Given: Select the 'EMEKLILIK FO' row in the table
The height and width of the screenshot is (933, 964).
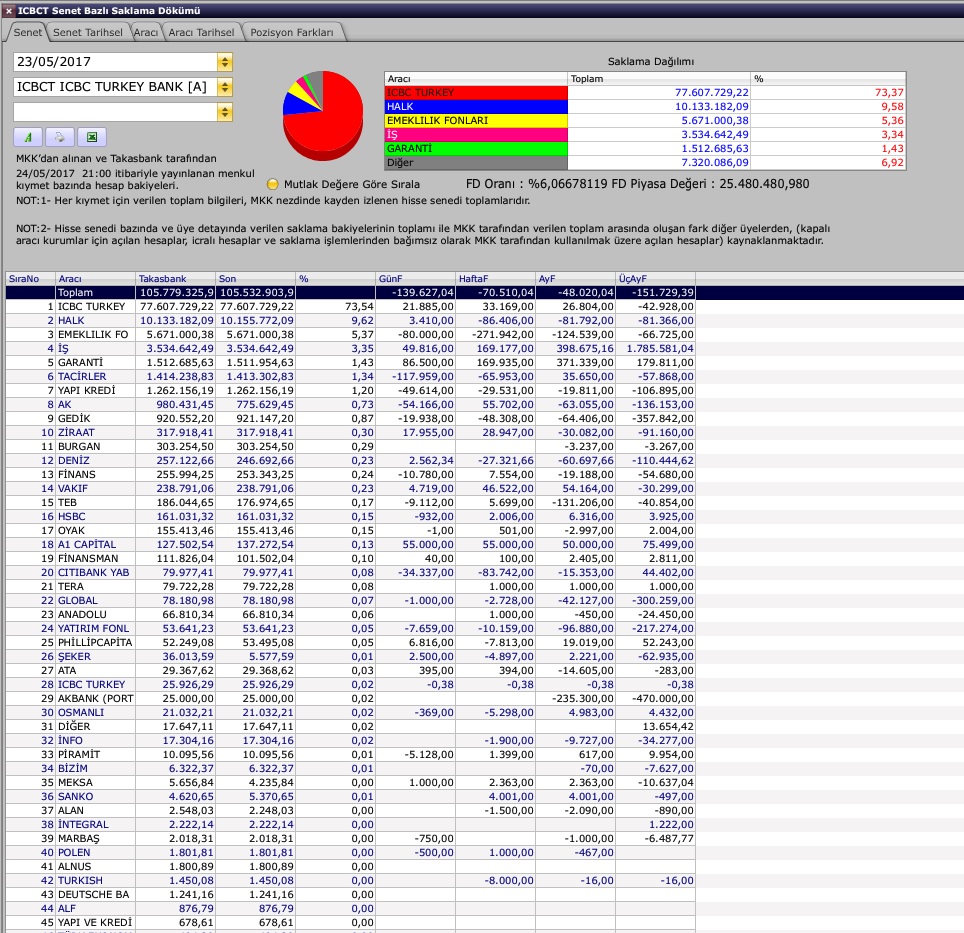Looking at the screenshot, I should [x=350, y=335].
